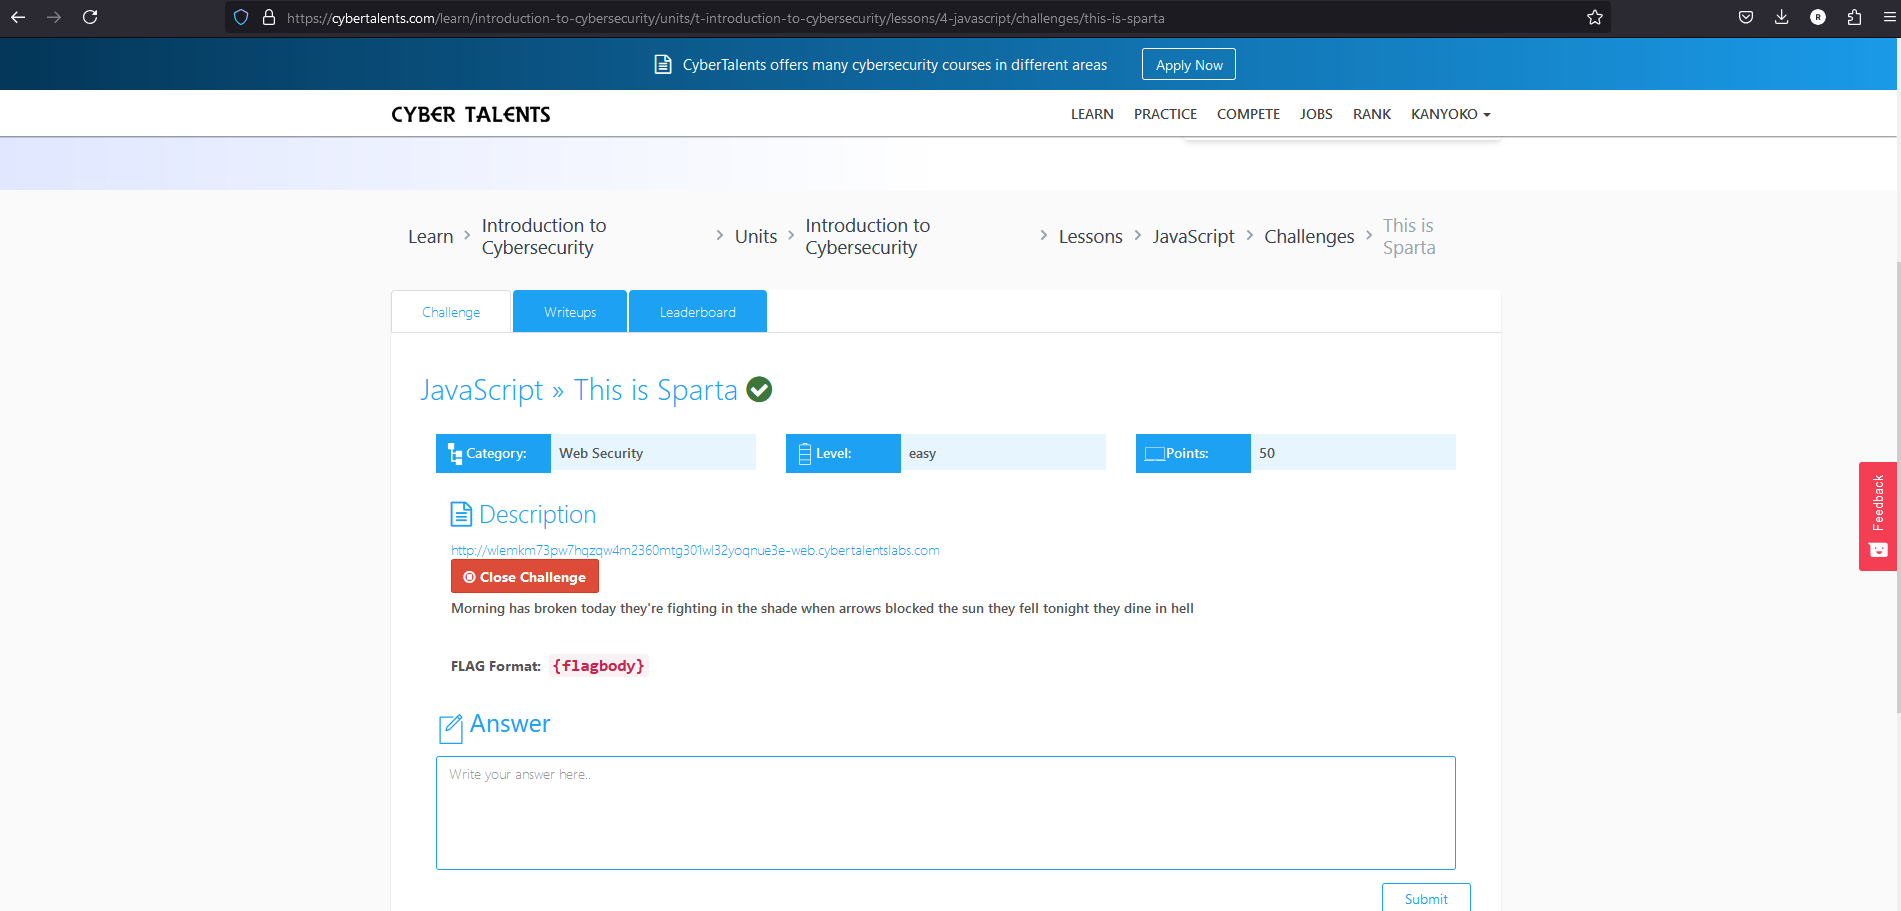Open second Introduction to Cybersecurity breadcrumb
Viewport: 1901px width, 911px height.
tap(868, 236)
